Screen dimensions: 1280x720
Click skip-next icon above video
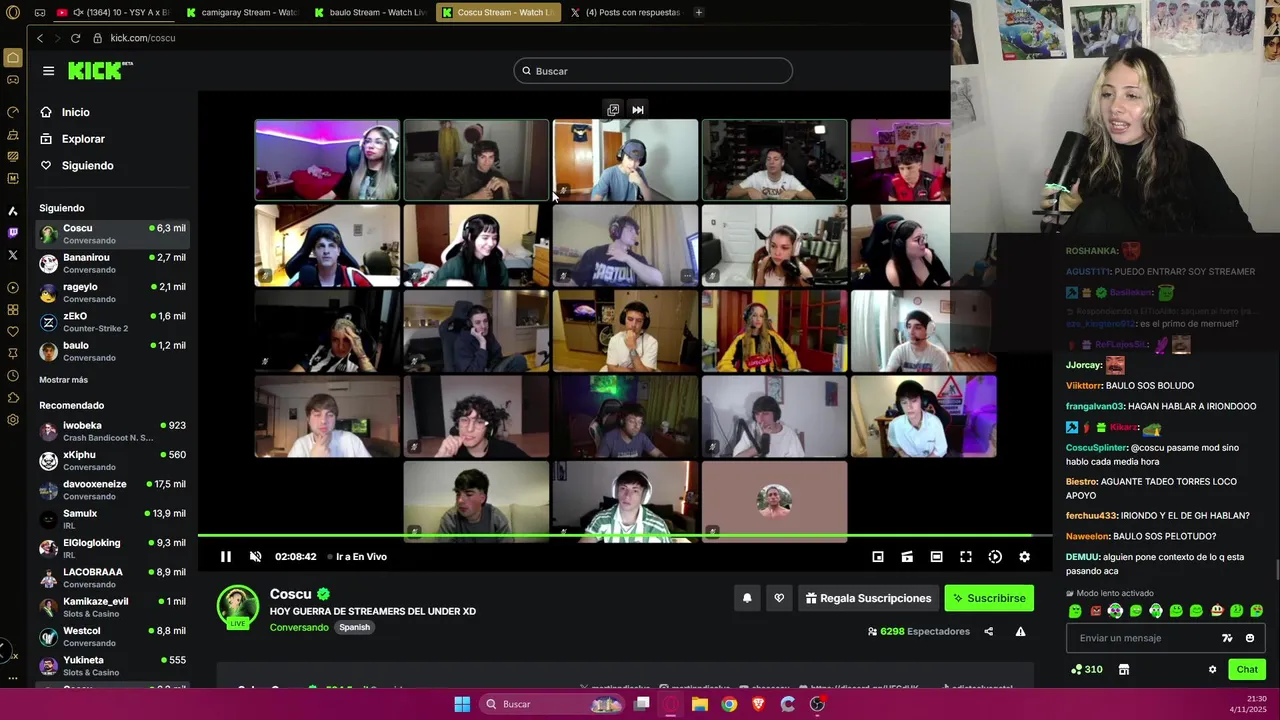coord(638,110)
